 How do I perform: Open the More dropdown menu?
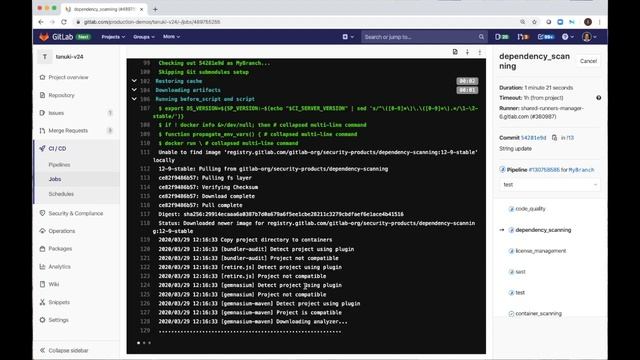tap(171, 37)
